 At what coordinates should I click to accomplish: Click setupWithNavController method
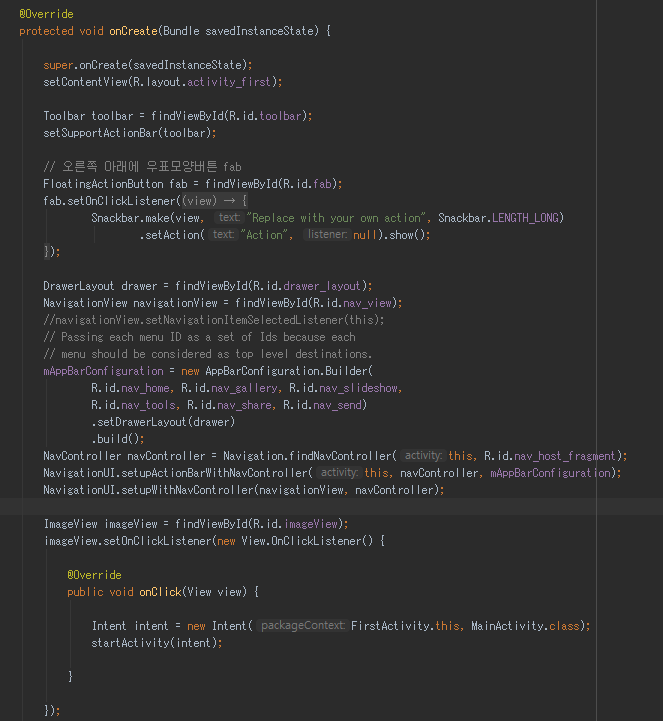(187, 490)
